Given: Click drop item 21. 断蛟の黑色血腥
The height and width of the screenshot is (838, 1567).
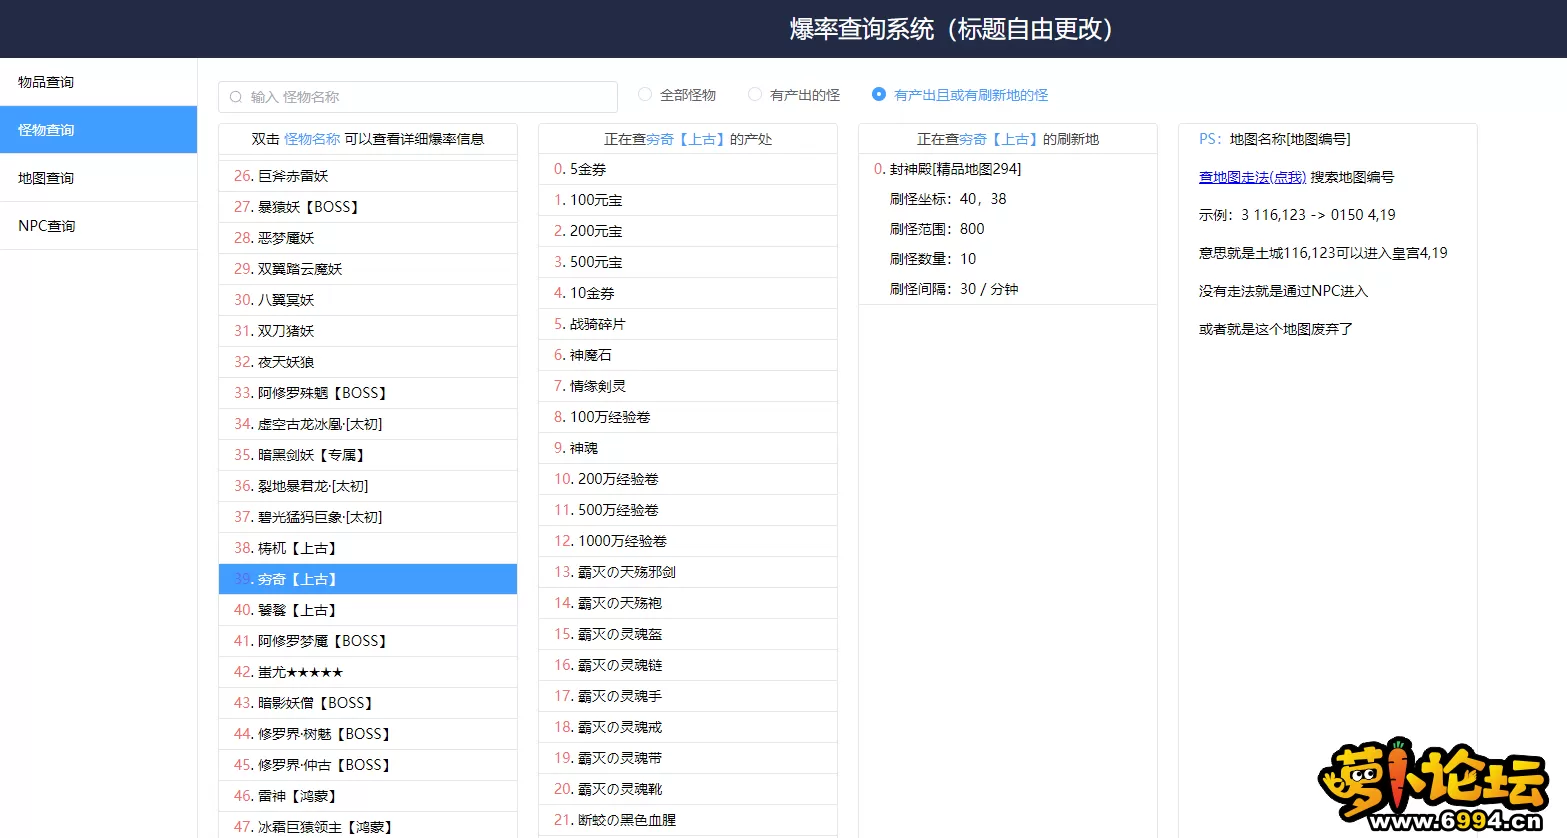Looking at the screenshot, I should (688, 820).
